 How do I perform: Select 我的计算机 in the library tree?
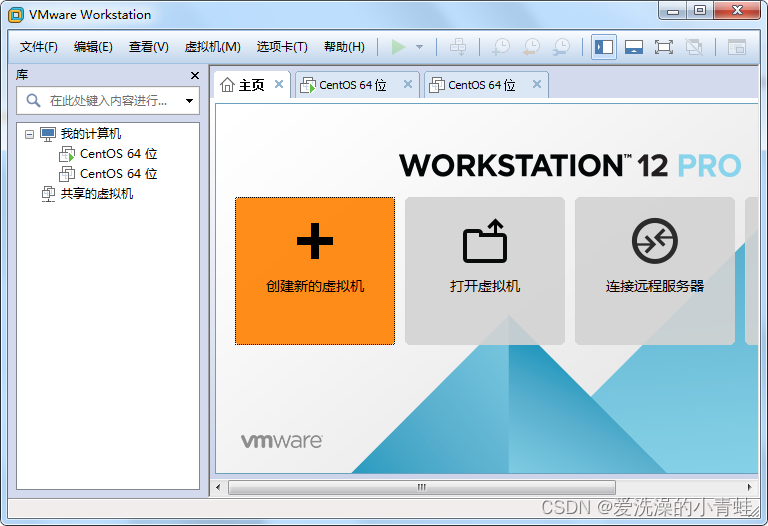click(91, 134)
